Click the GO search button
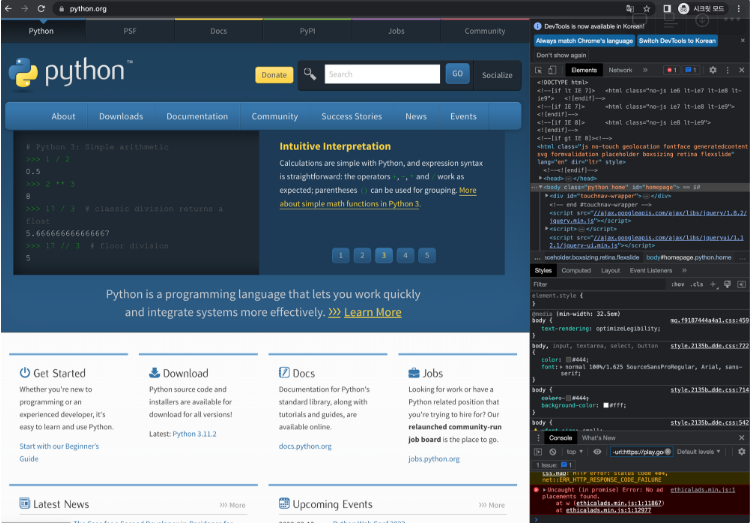 click(457, 74)
